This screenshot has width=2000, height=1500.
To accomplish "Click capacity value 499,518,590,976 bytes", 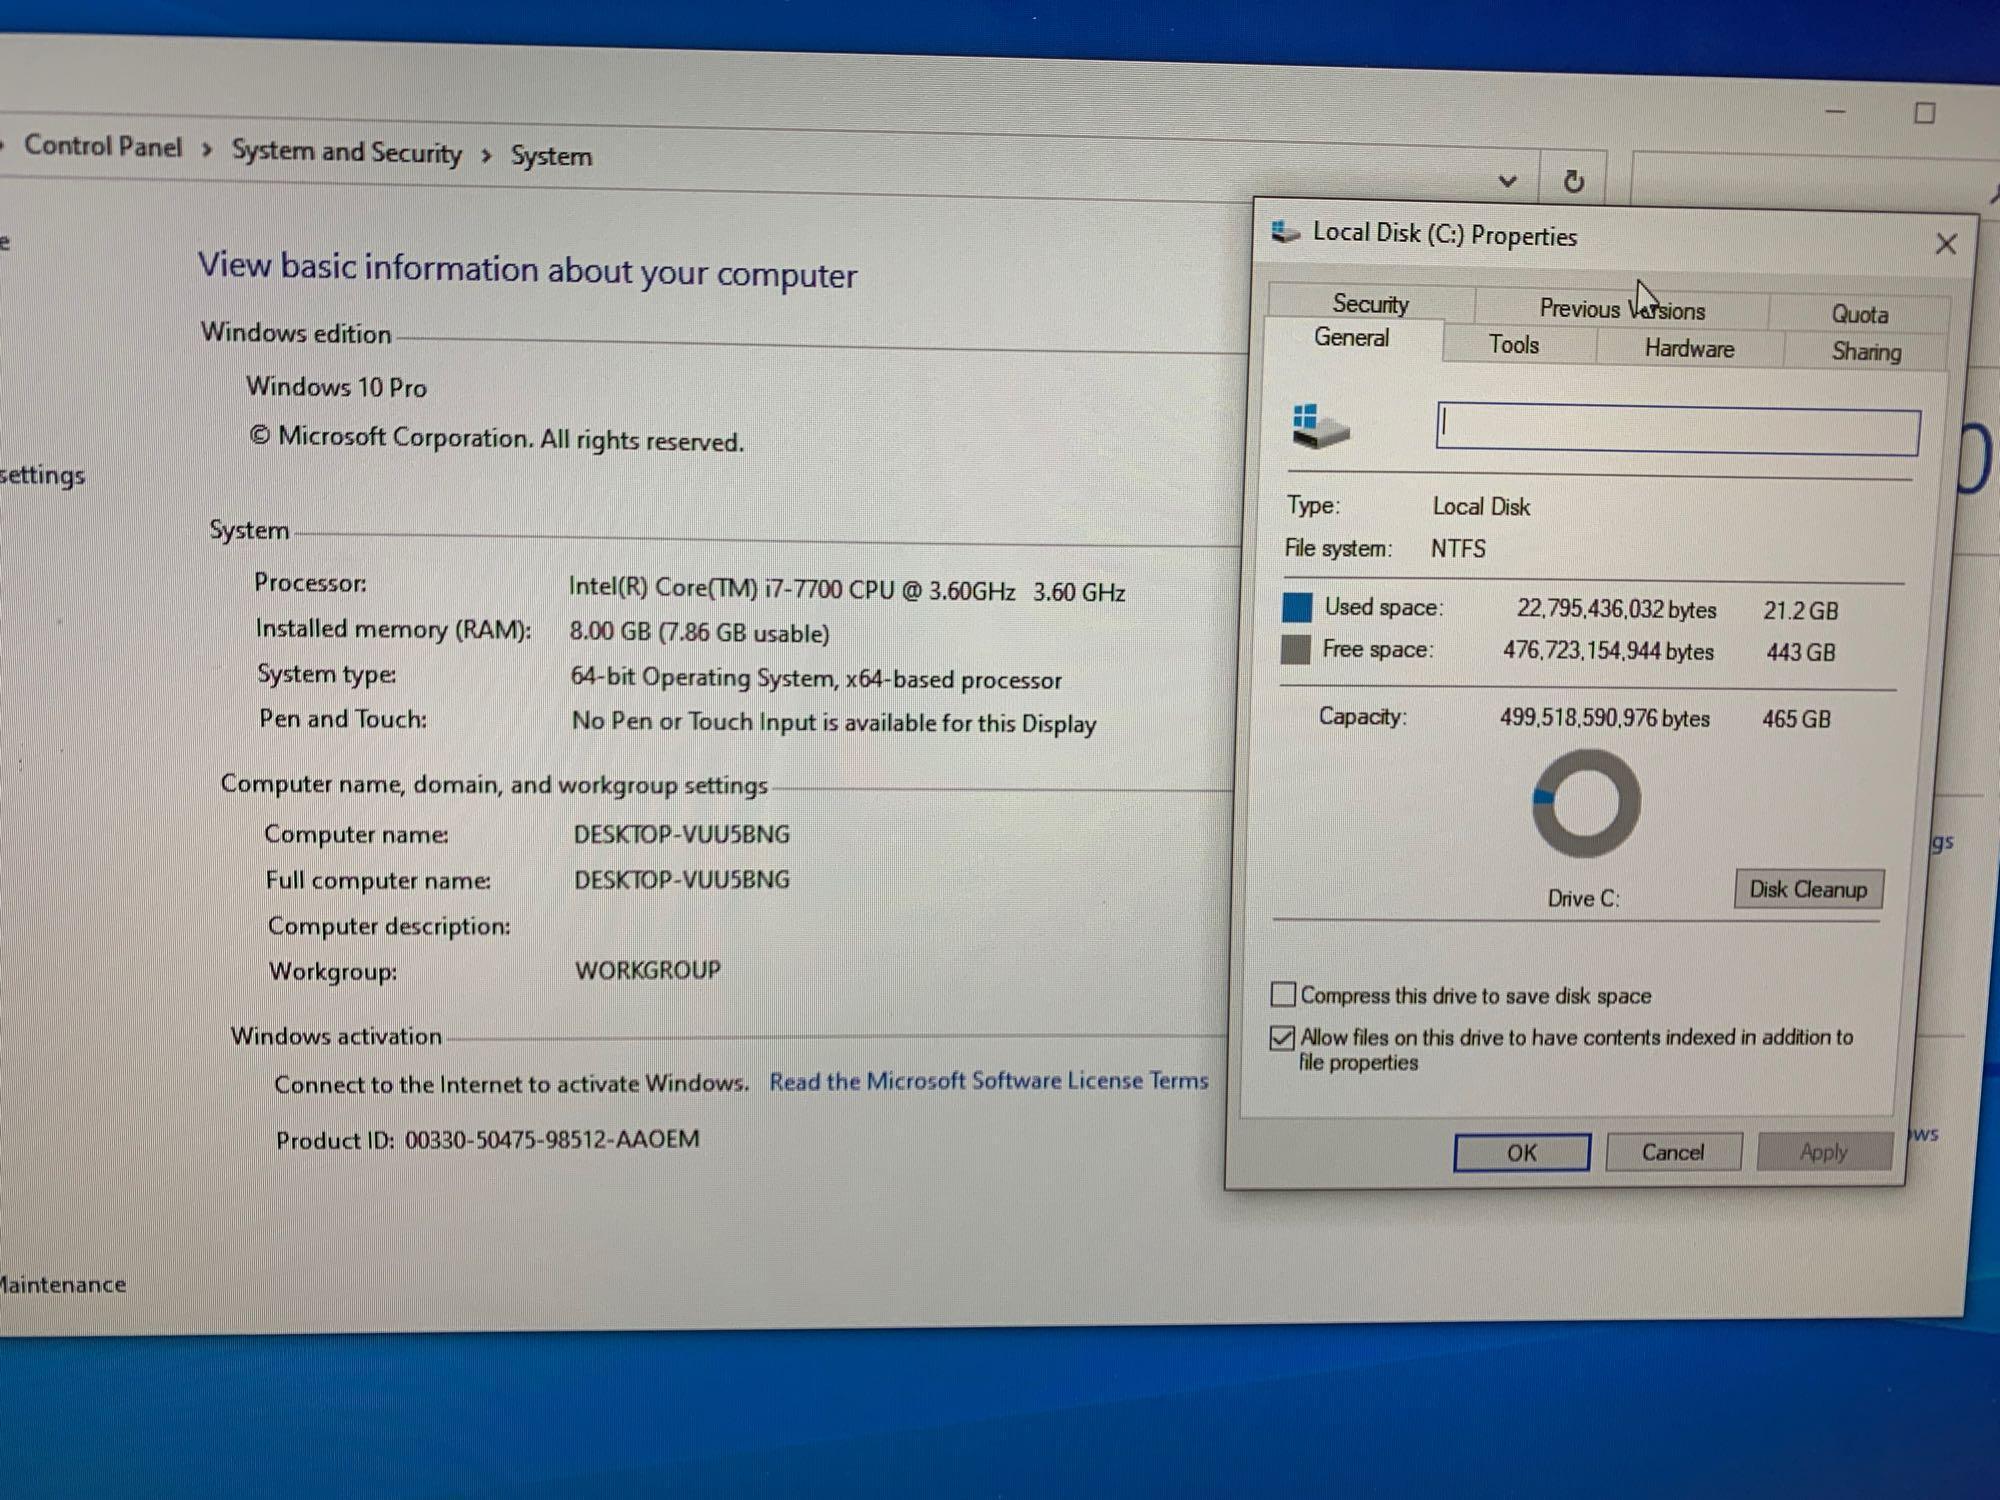I will 1604,718.
